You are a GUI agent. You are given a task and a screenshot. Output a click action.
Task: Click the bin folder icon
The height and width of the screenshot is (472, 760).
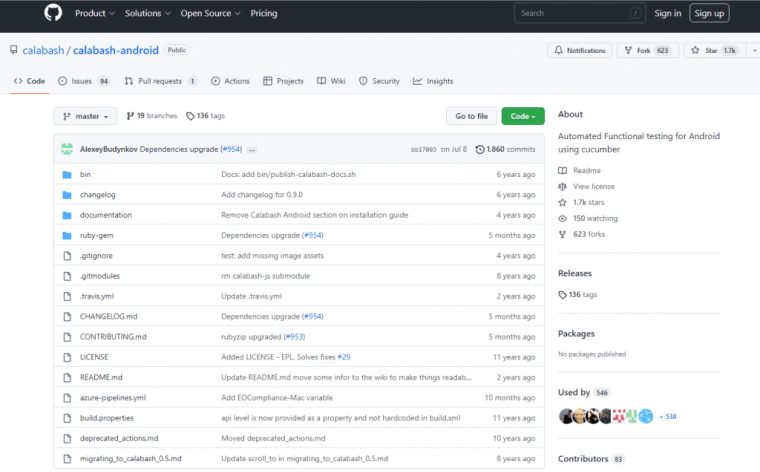coord(67,174)
